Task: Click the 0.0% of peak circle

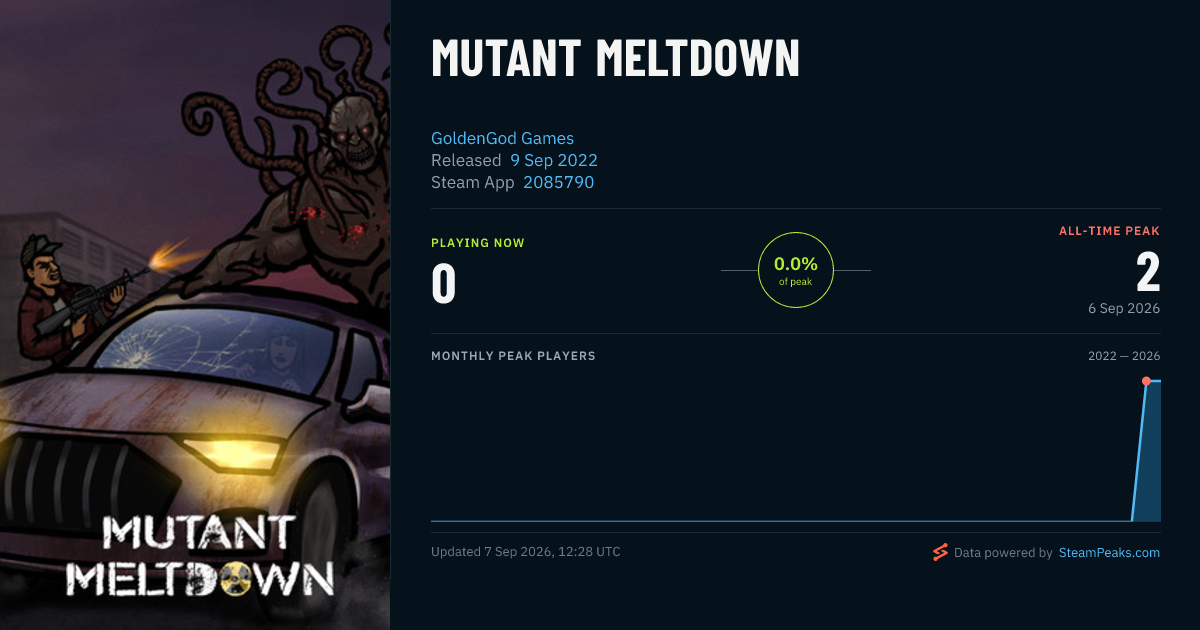Action: [x=796, y=270]
